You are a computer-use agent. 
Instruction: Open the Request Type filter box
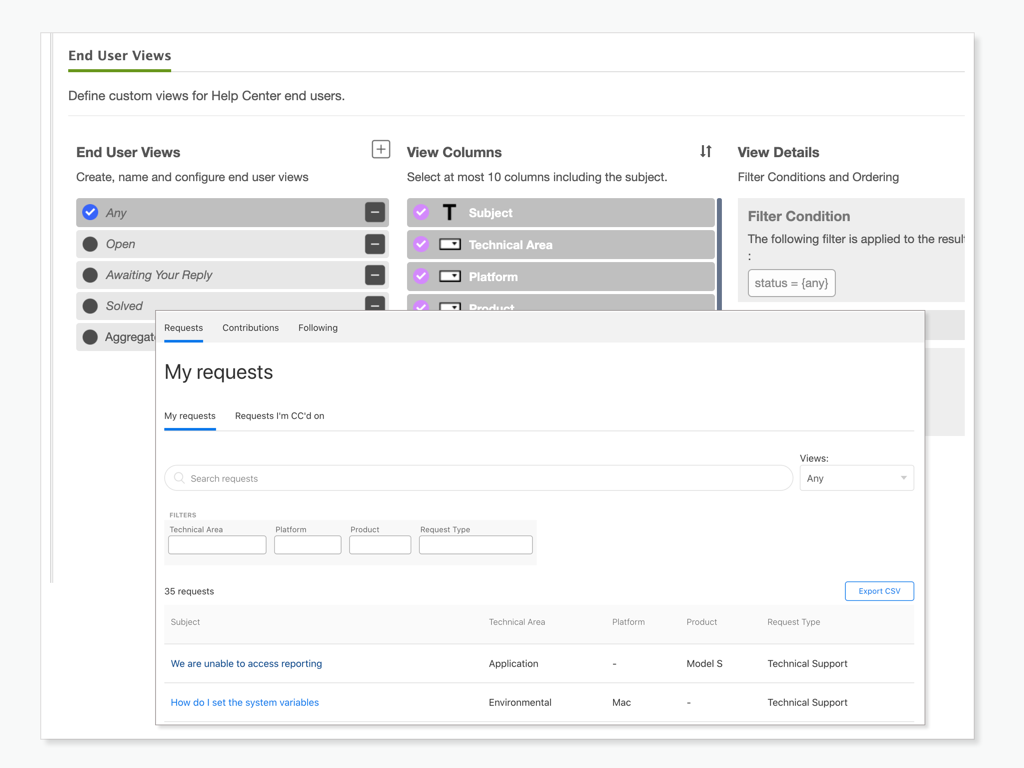point(475,545)
